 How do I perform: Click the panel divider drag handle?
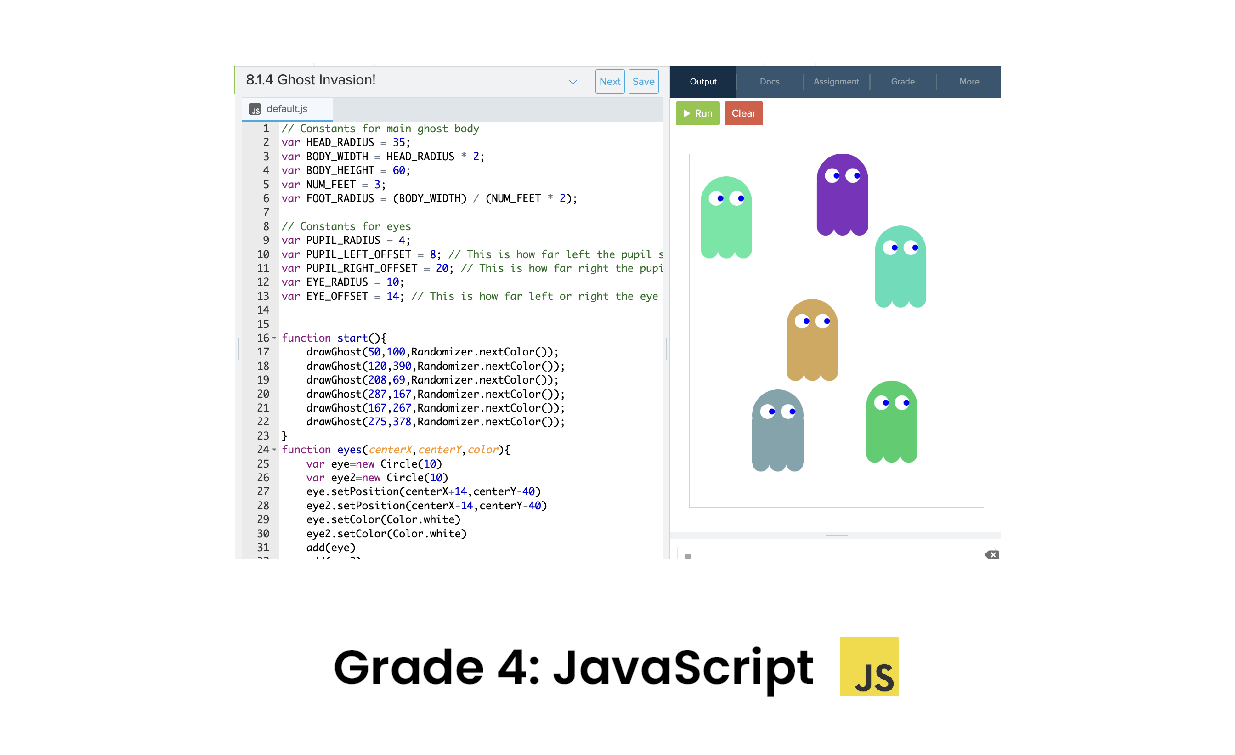pos(835,535)
